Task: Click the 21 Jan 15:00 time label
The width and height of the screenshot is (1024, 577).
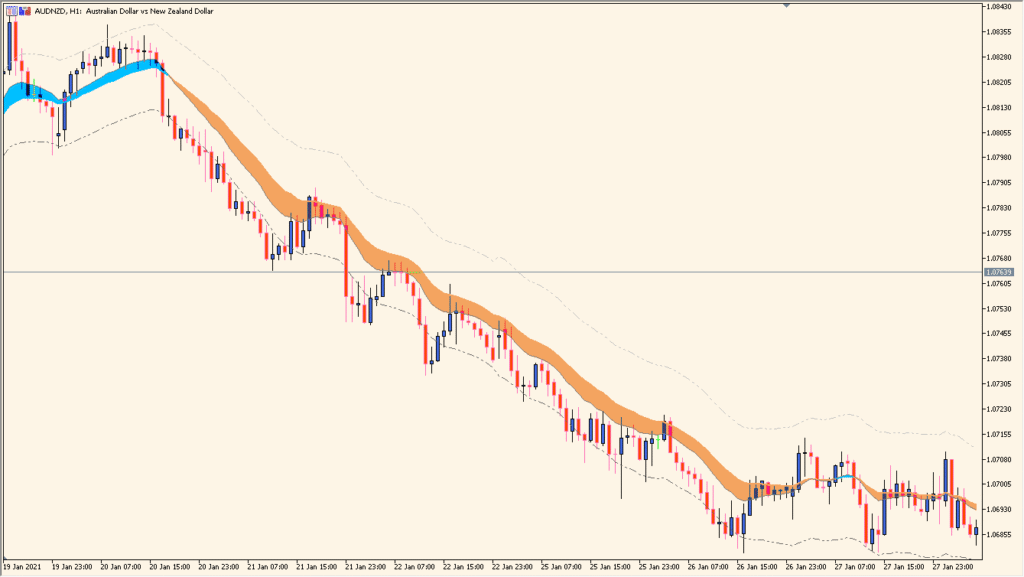Action: click(x=317, y=567)
